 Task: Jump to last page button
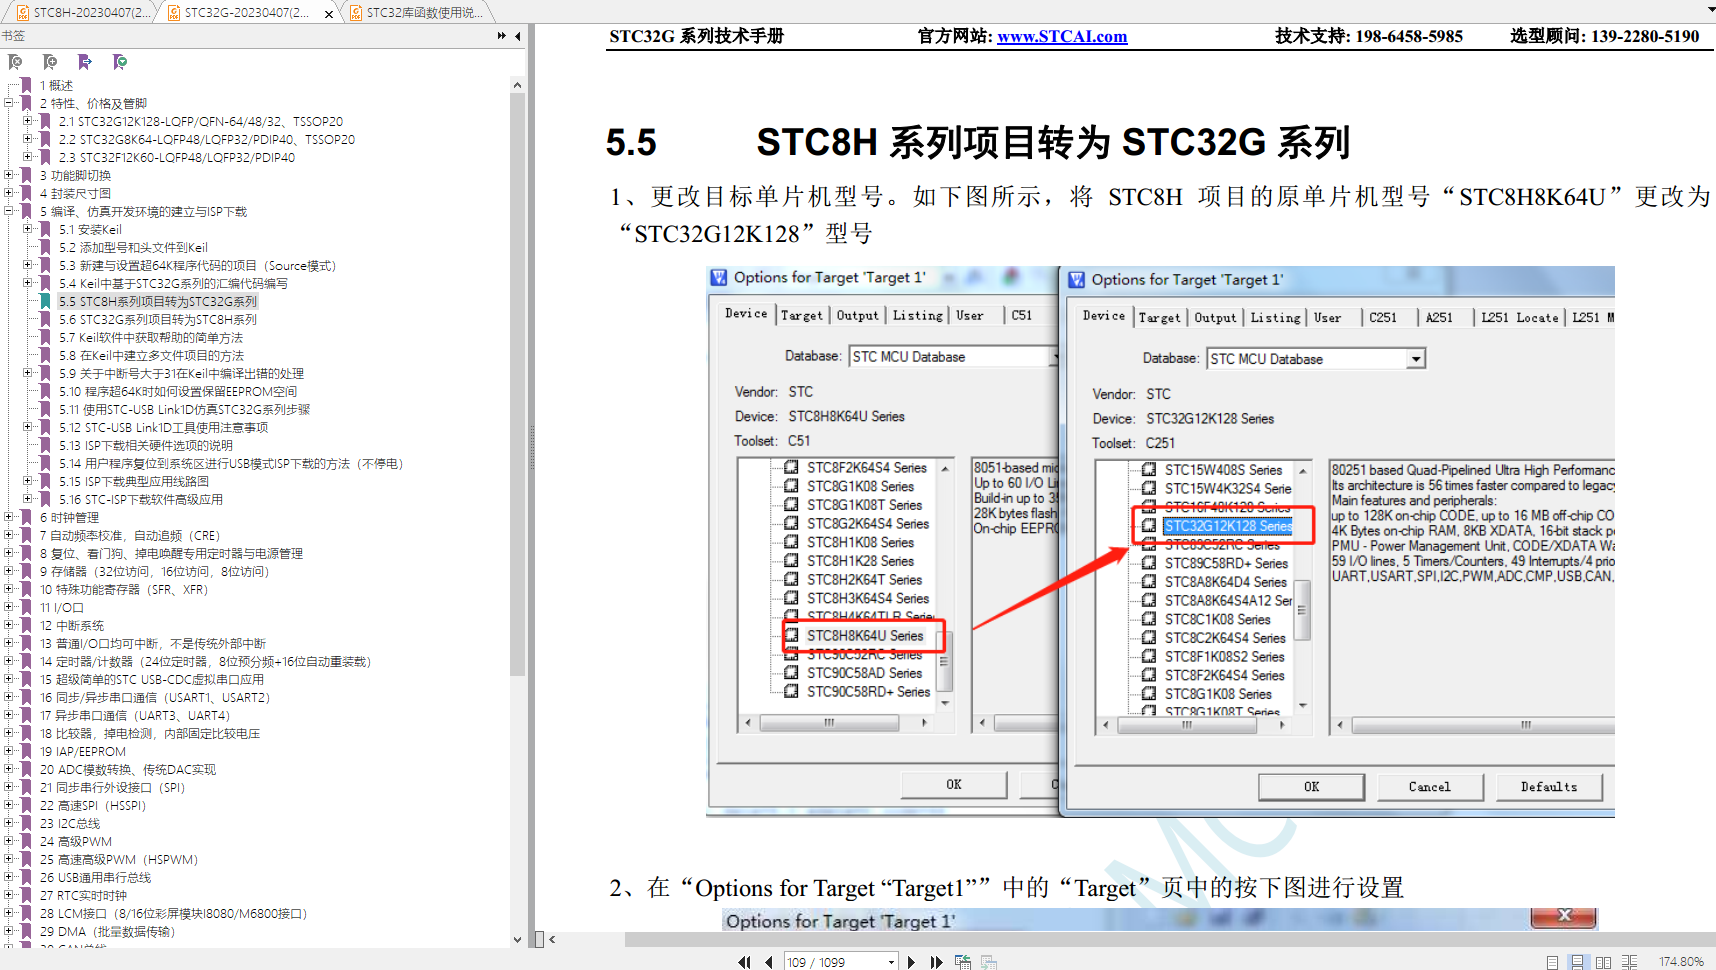point(936,962)
